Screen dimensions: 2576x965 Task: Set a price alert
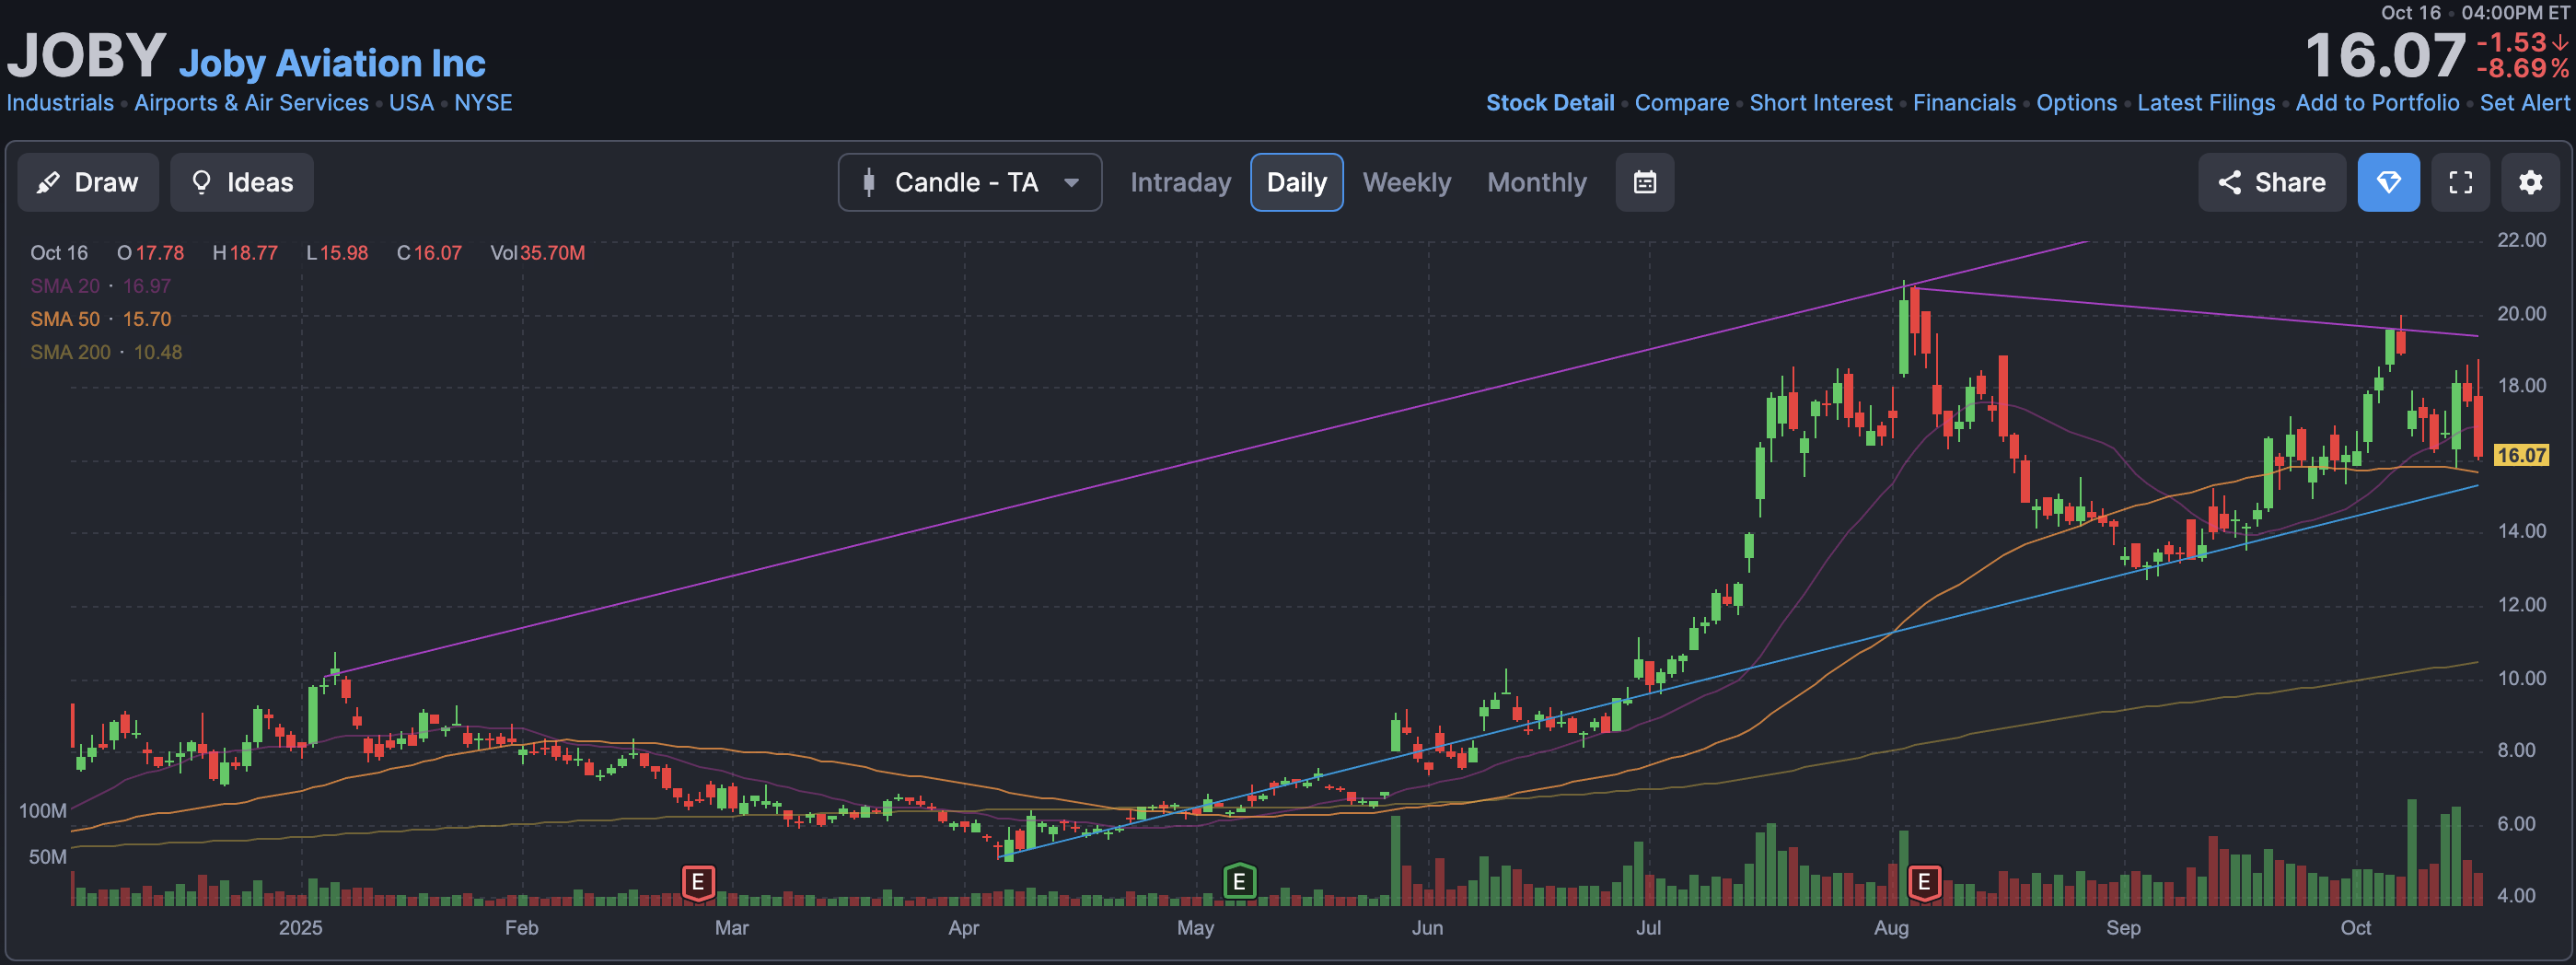2524,103
